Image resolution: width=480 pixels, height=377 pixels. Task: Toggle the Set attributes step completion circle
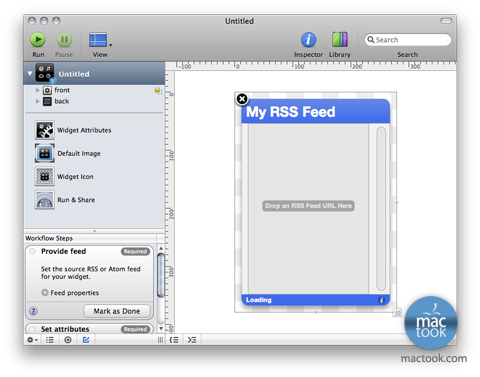(x=32, y=329)
